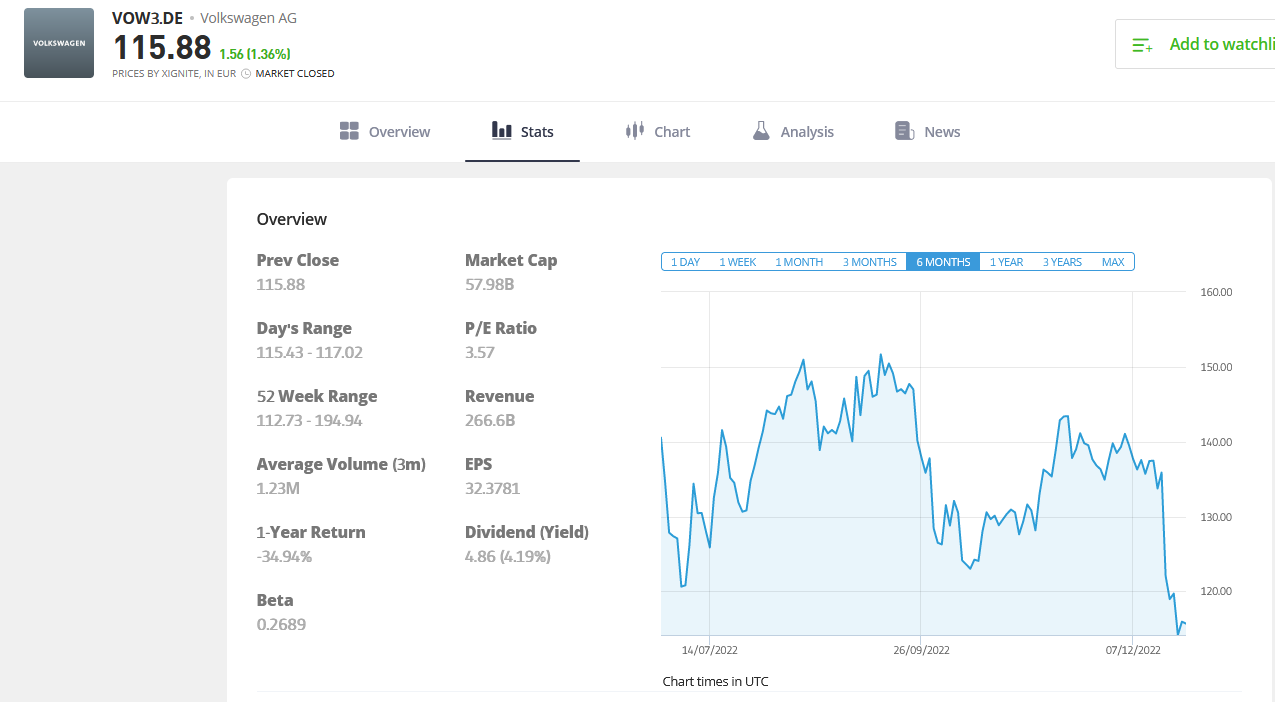Screen dimensions: 1275x702
Task: Click the current price 115.88 in header
Action: pos(162,47)
